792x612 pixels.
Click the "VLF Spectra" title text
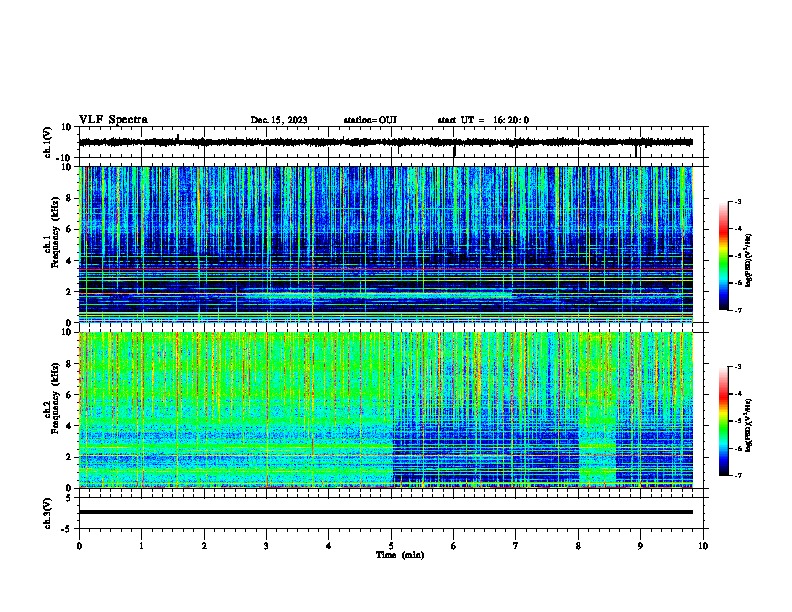click(x=113, y=120)
